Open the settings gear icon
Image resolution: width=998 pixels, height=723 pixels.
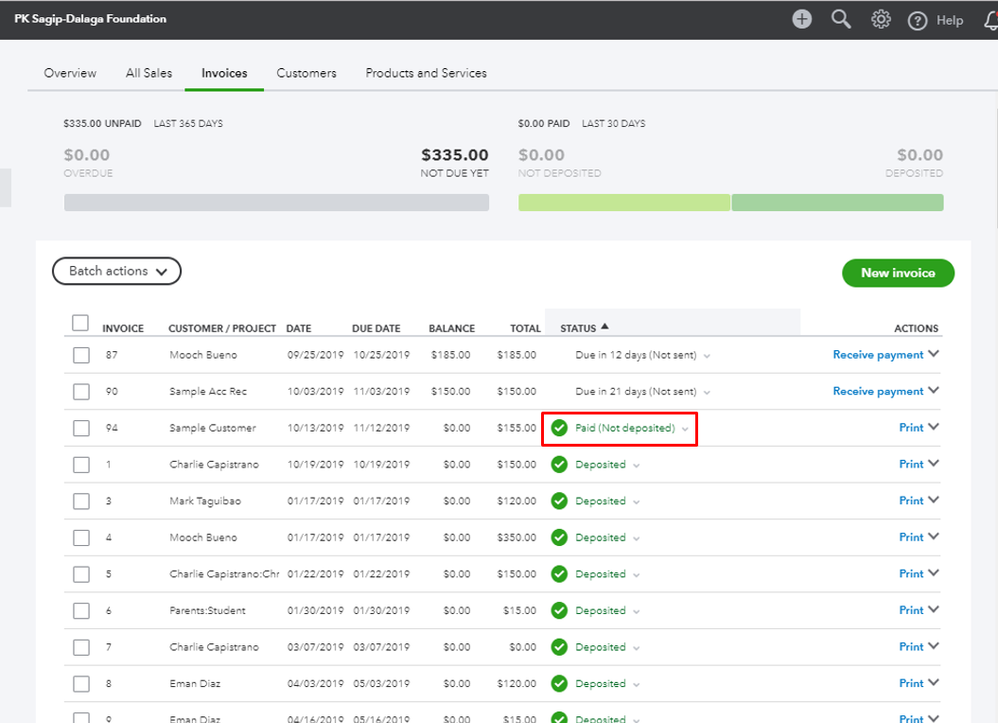point(880,19)
